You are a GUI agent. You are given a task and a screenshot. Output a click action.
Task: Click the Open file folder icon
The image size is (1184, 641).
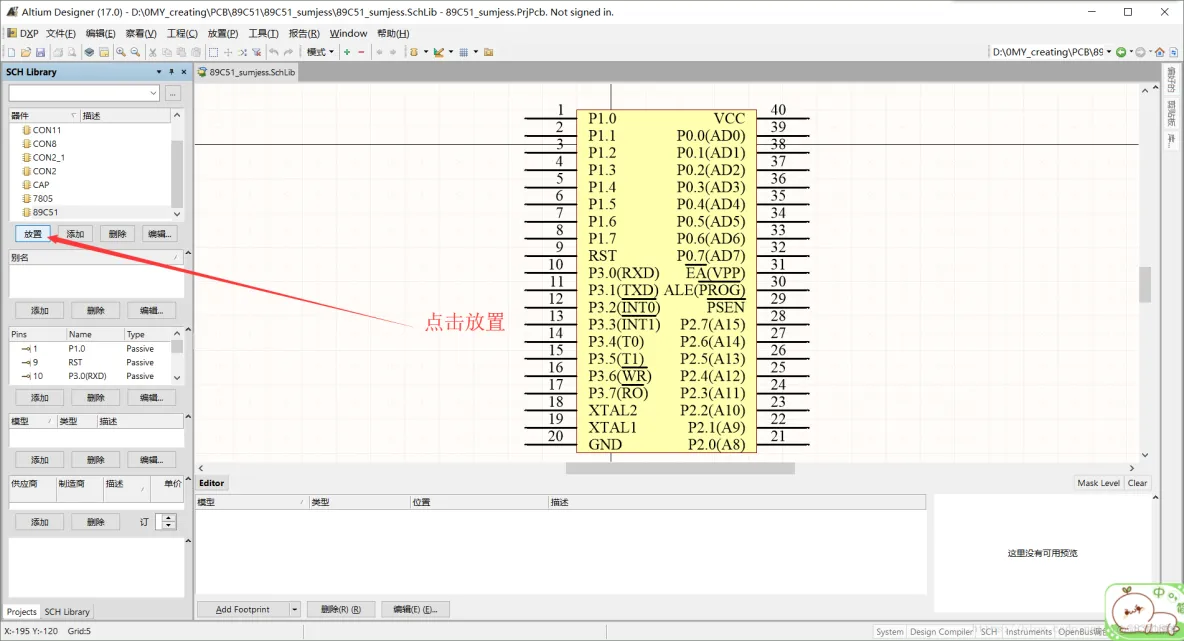(x=26, y=52)
